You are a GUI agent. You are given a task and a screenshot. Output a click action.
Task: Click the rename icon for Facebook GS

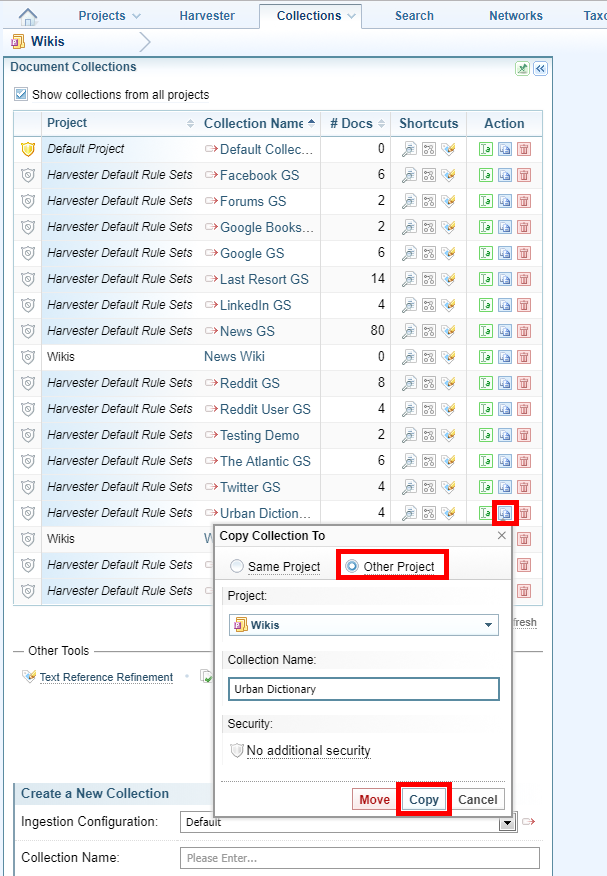click(x=486, y=175)
